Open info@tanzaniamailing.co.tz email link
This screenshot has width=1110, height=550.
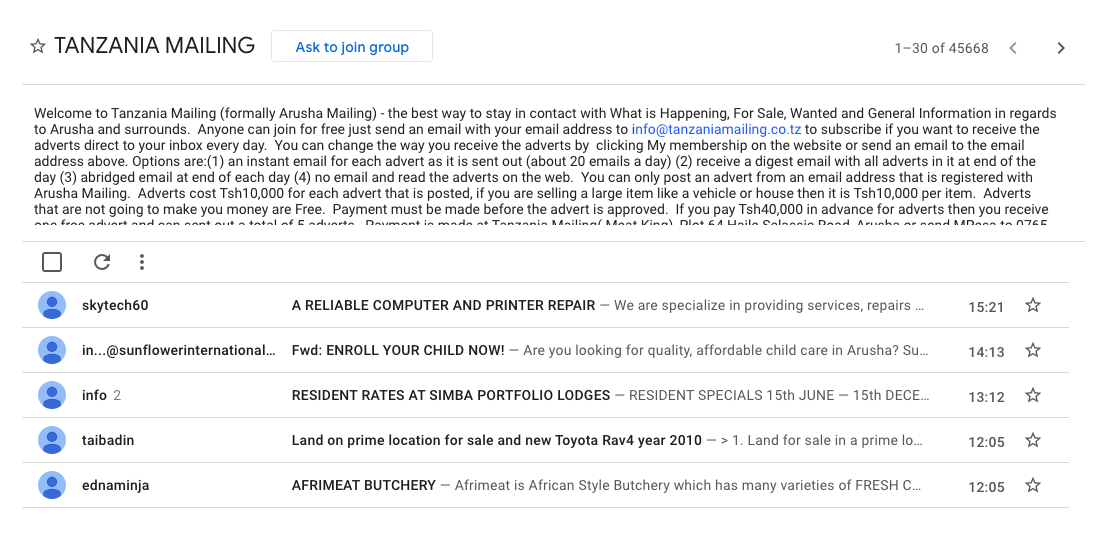coord(716,130)
